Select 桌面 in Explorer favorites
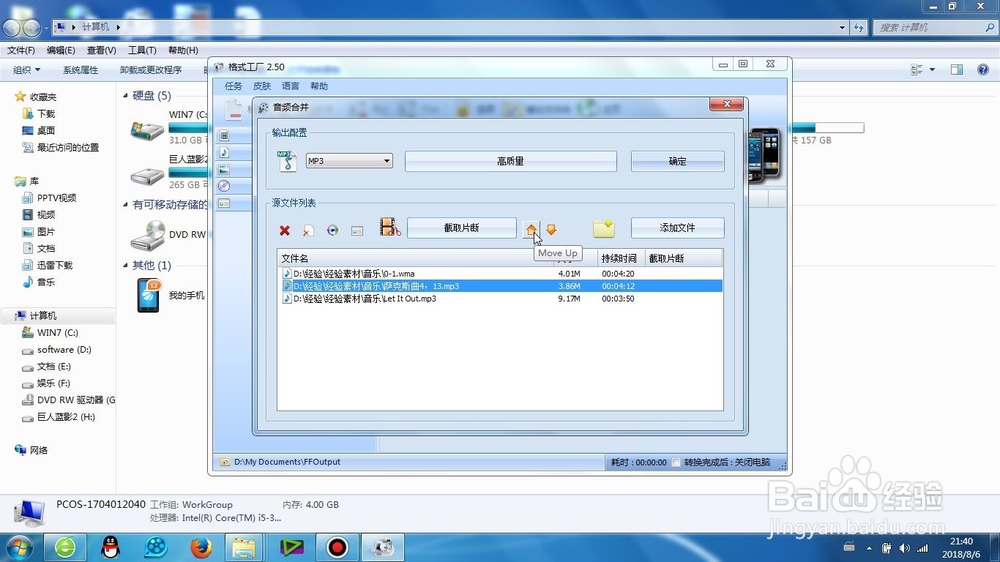Image resolution: width=1000 pixels, height=562 pixels. [x=46, y=130]
